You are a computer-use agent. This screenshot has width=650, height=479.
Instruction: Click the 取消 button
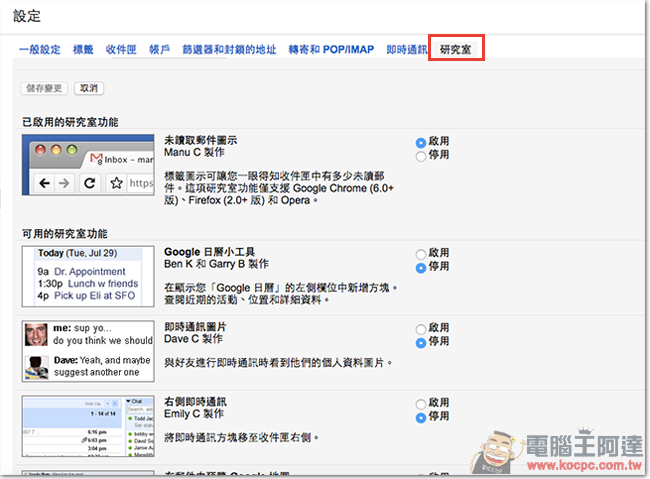[89, 88]
